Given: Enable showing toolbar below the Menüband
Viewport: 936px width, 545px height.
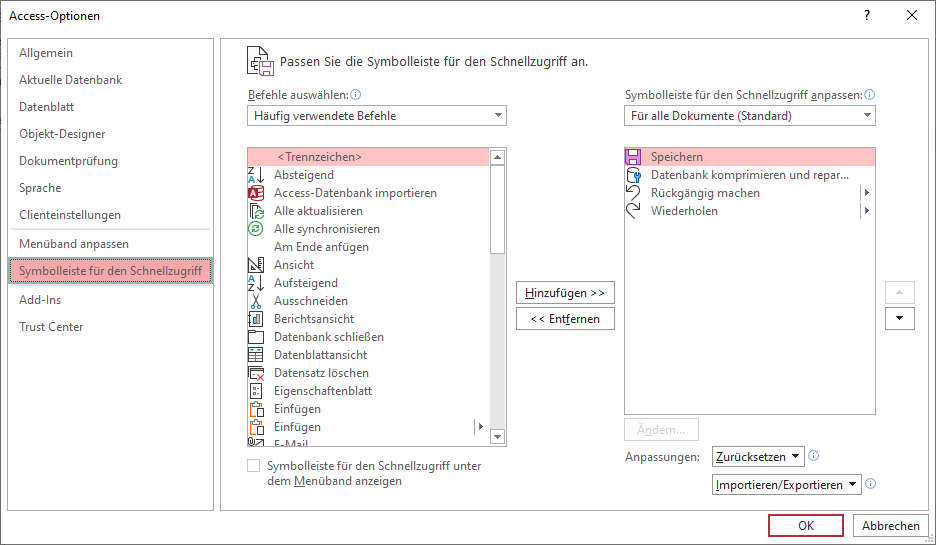Looking at the screenshot, I should [x=254, y=466].
